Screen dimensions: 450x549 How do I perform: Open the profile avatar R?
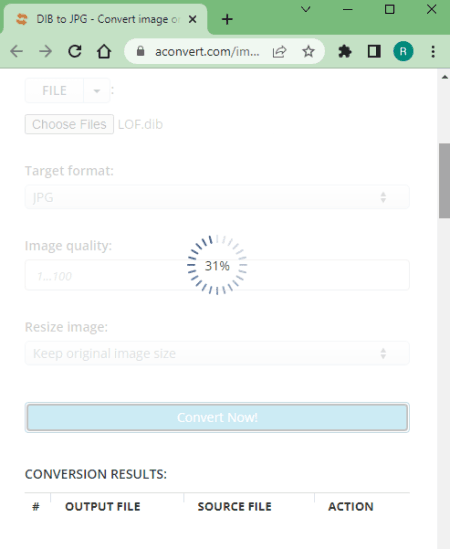point(403,51)
